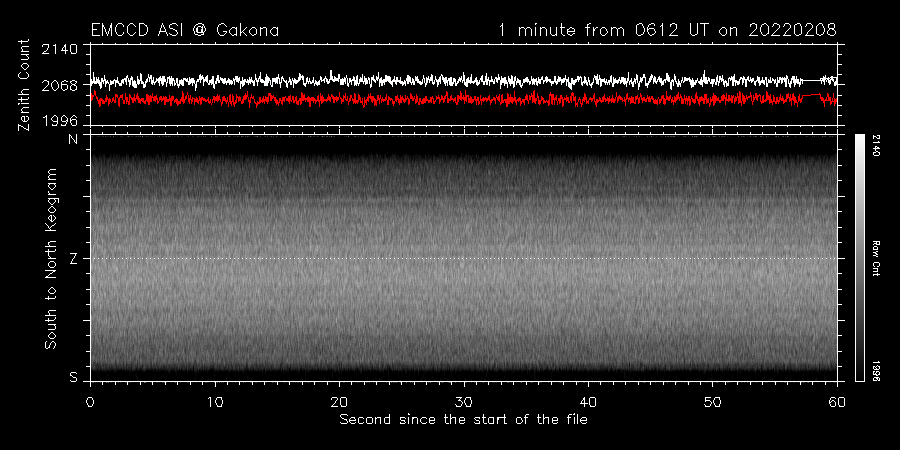Click the red zenith count trace
900x450 pixels.
pyautogui.click(x=464, y=99)
